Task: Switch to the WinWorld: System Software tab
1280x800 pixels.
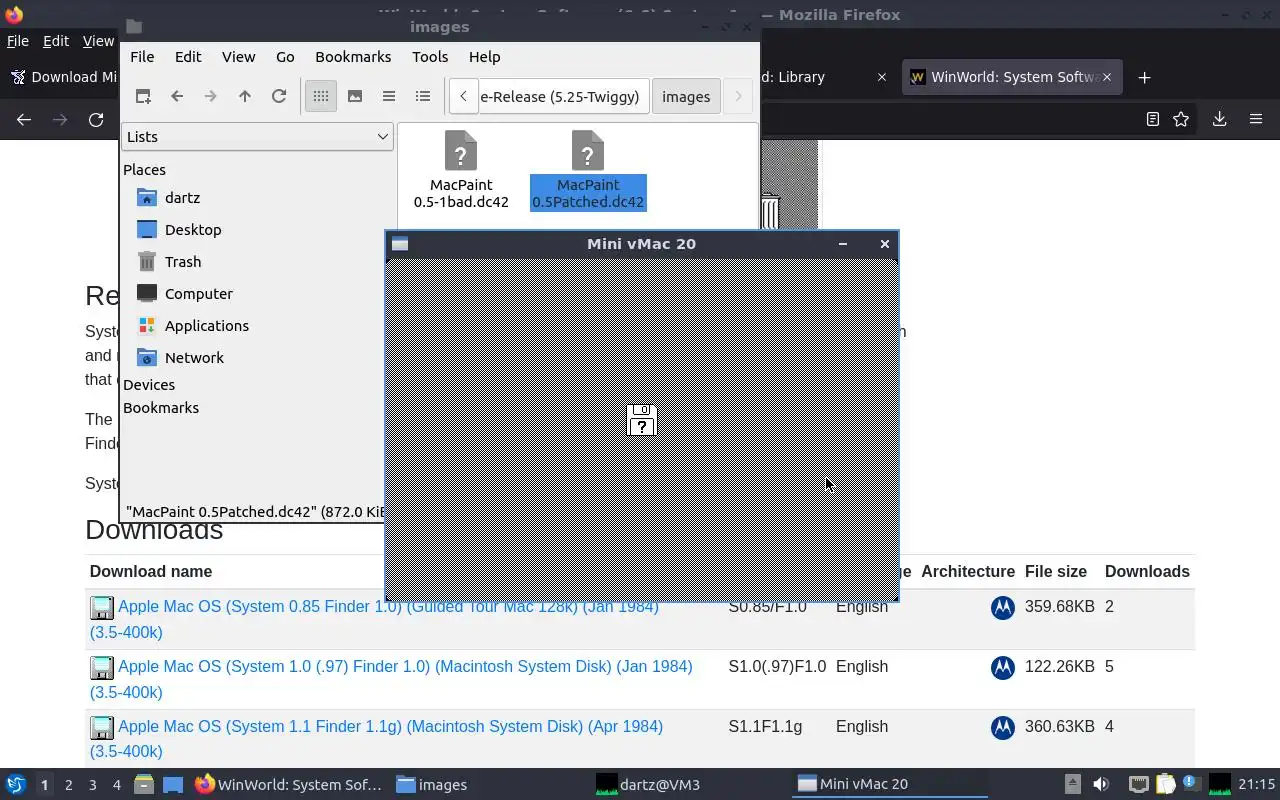Action: (1012, 77)
